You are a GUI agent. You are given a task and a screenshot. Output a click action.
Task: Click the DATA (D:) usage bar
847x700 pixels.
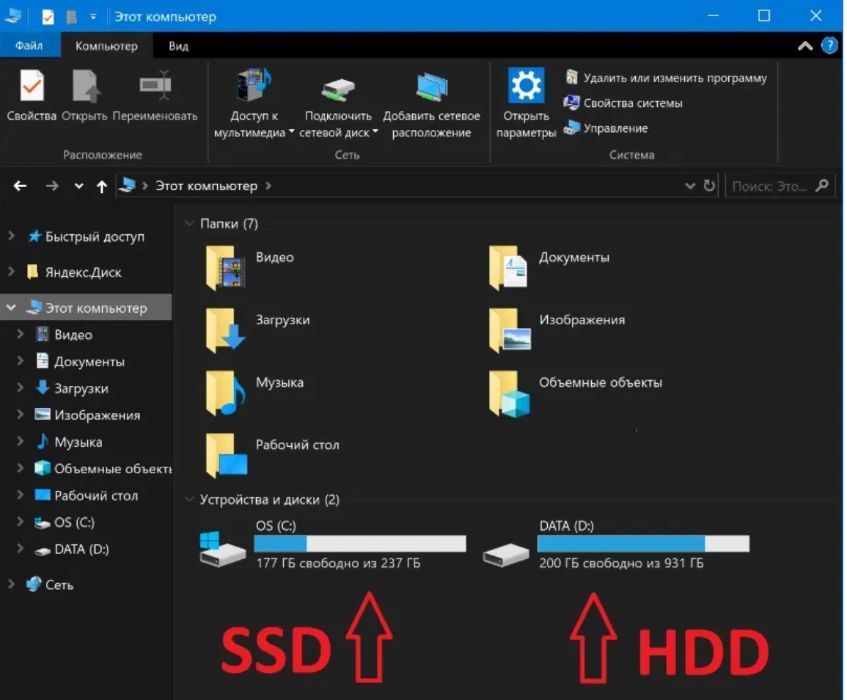(x=643, y=543)
